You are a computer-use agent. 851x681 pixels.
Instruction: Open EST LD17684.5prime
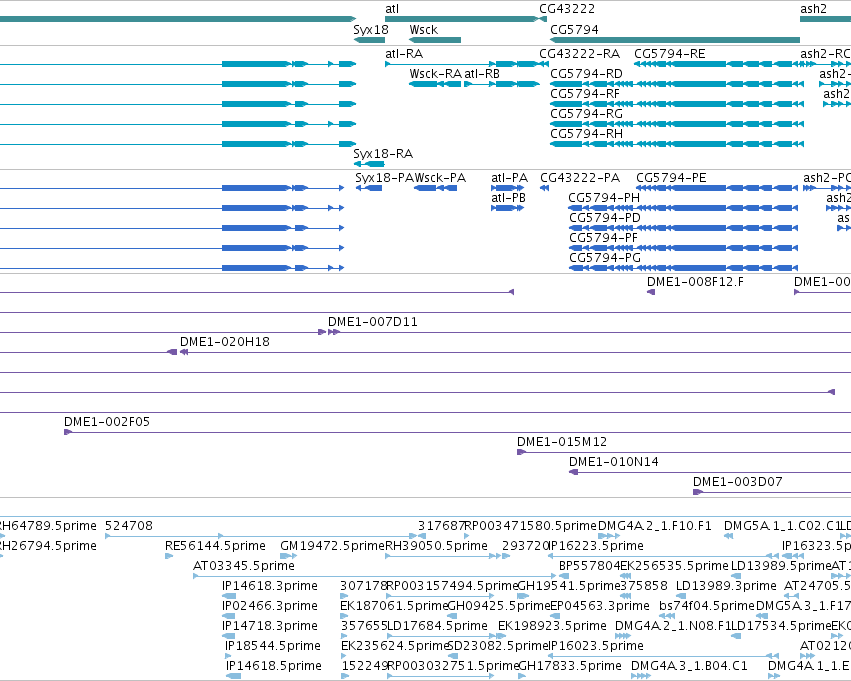(437, 627)
